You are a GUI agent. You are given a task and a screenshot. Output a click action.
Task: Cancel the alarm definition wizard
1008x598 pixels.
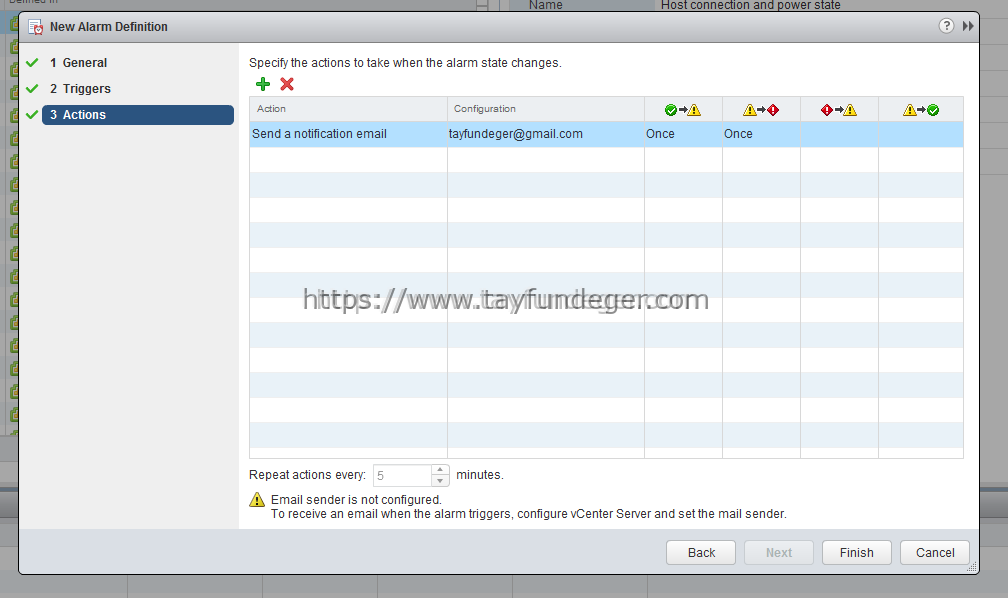coord(935,552)
